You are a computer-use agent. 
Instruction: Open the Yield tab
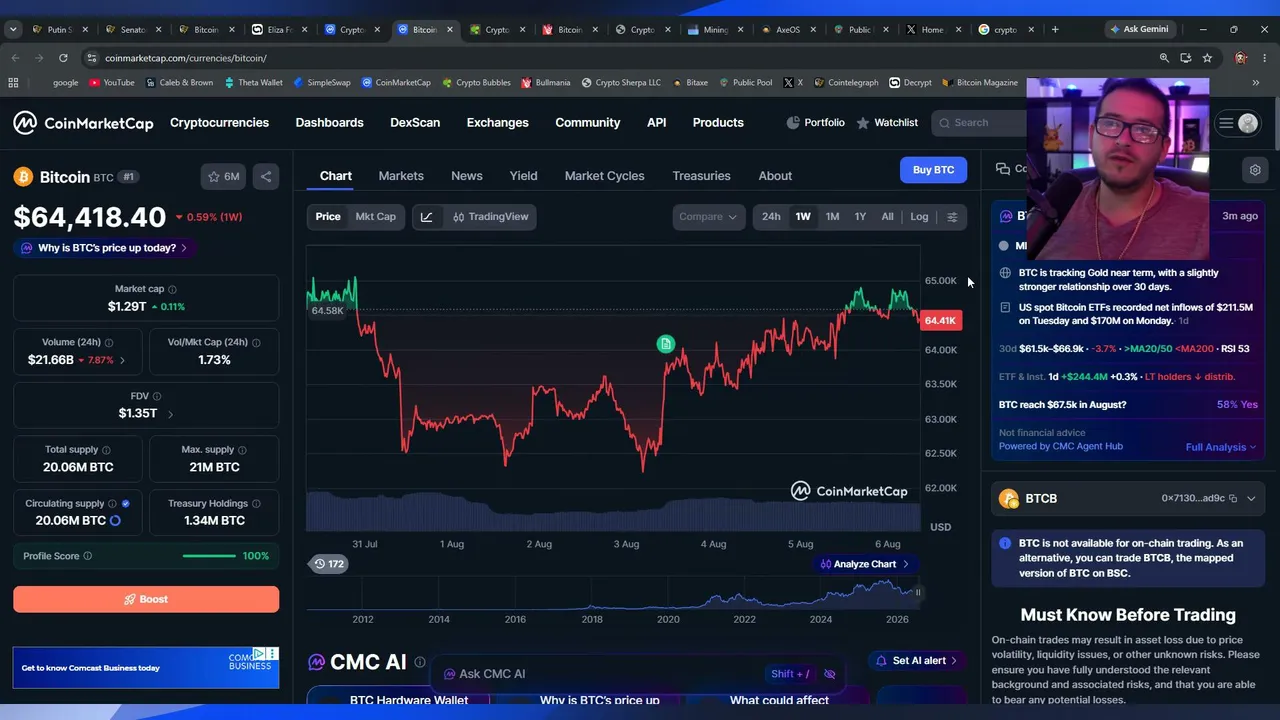pyautogui.click(x=524, y=176)
